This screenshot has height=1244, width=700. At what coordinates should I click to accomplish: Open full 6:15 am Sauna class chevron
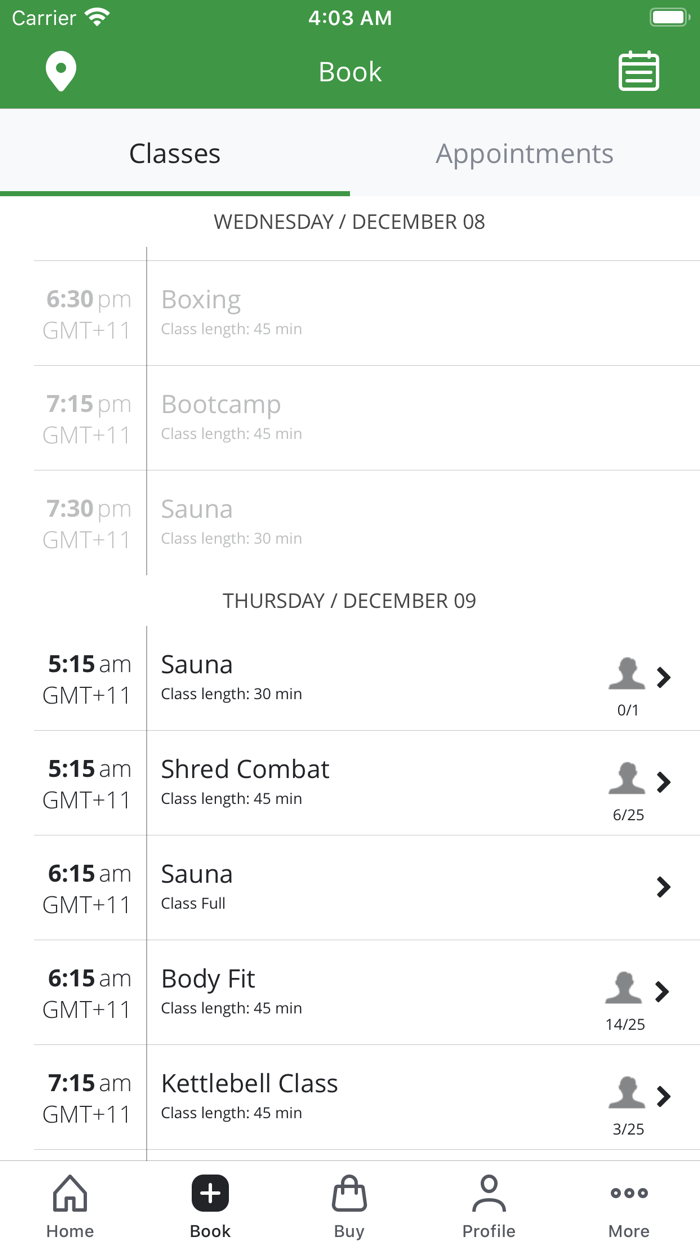[x=663, y=887]
